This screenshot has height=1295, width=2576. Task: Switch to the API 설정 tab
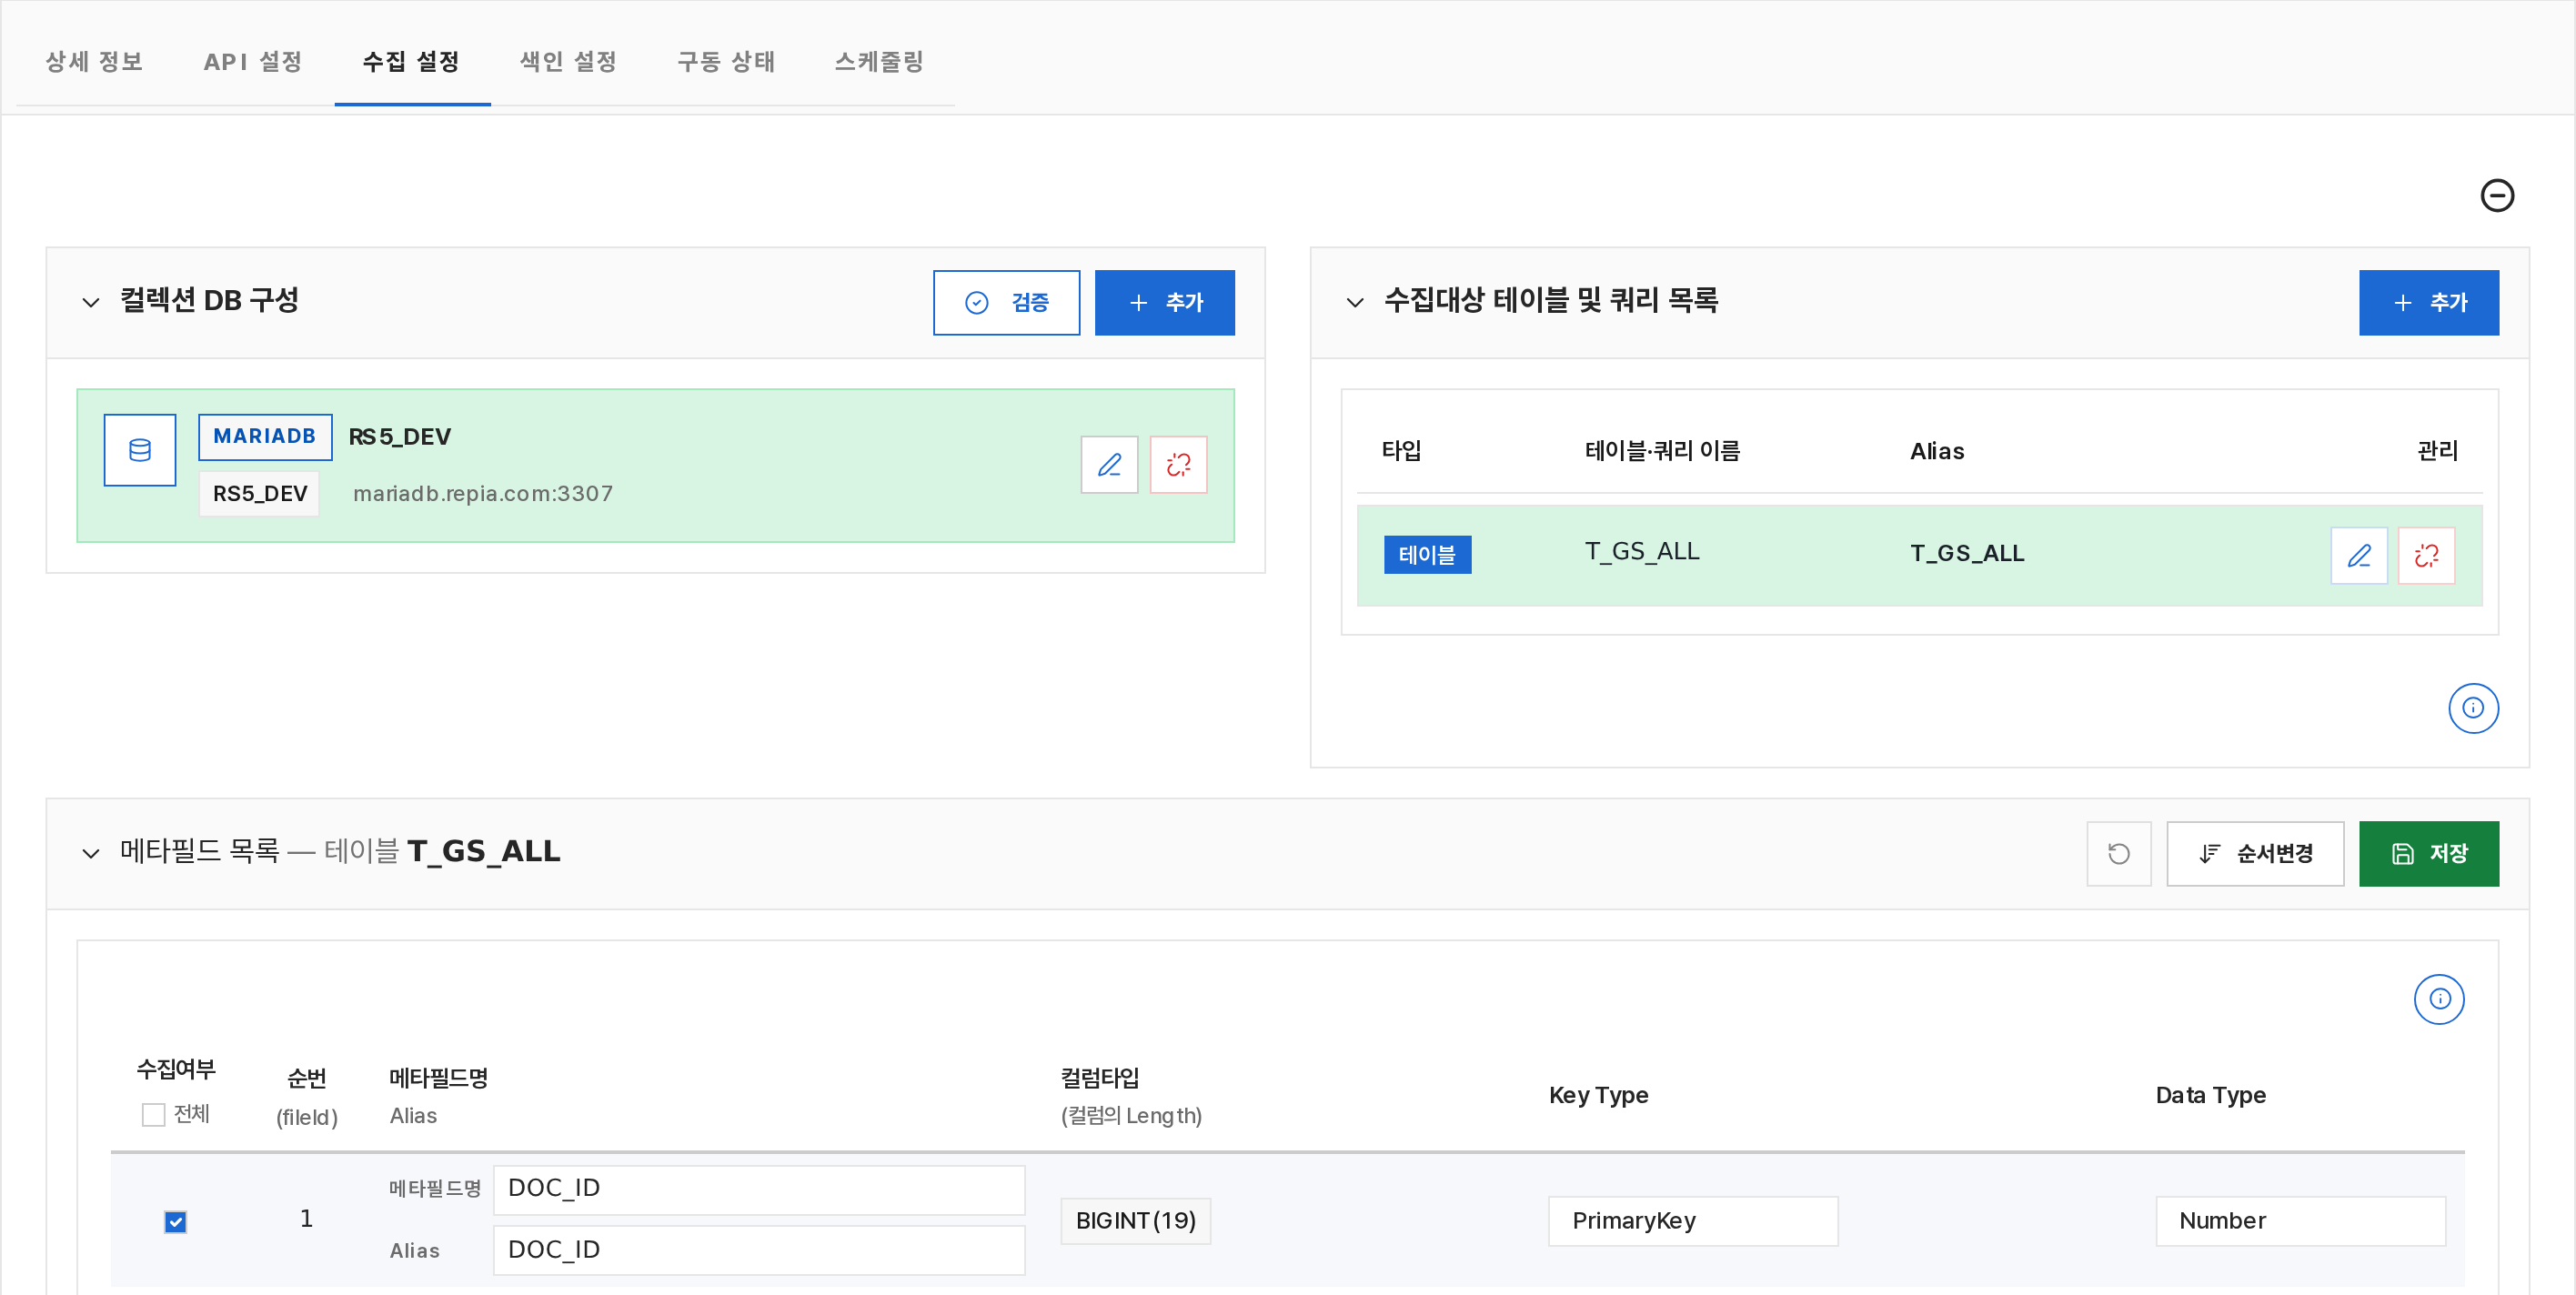pos(253,62)
